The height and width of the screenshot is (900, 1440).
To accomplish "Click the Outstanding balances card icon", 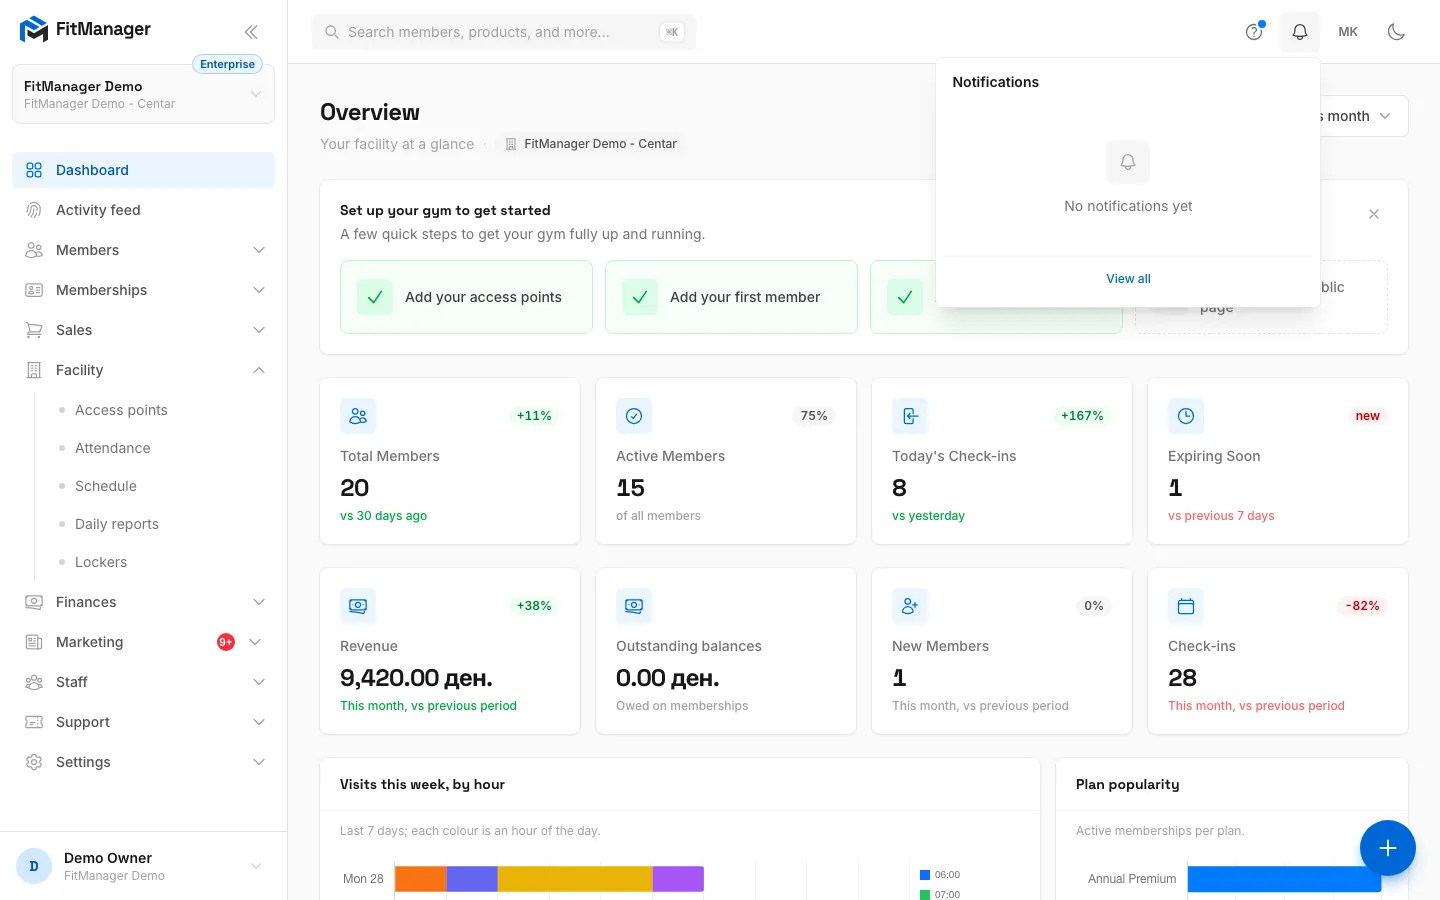I will (x=634, y=606).
